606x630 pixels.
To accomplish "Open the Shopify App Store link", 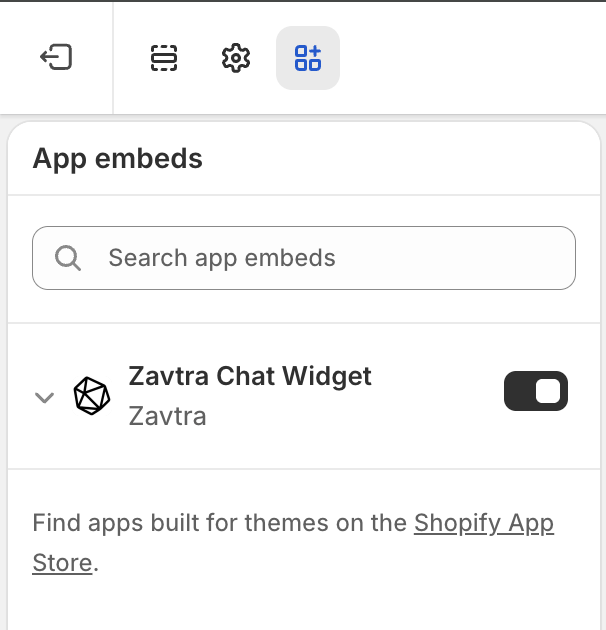I will pos(483,523).
